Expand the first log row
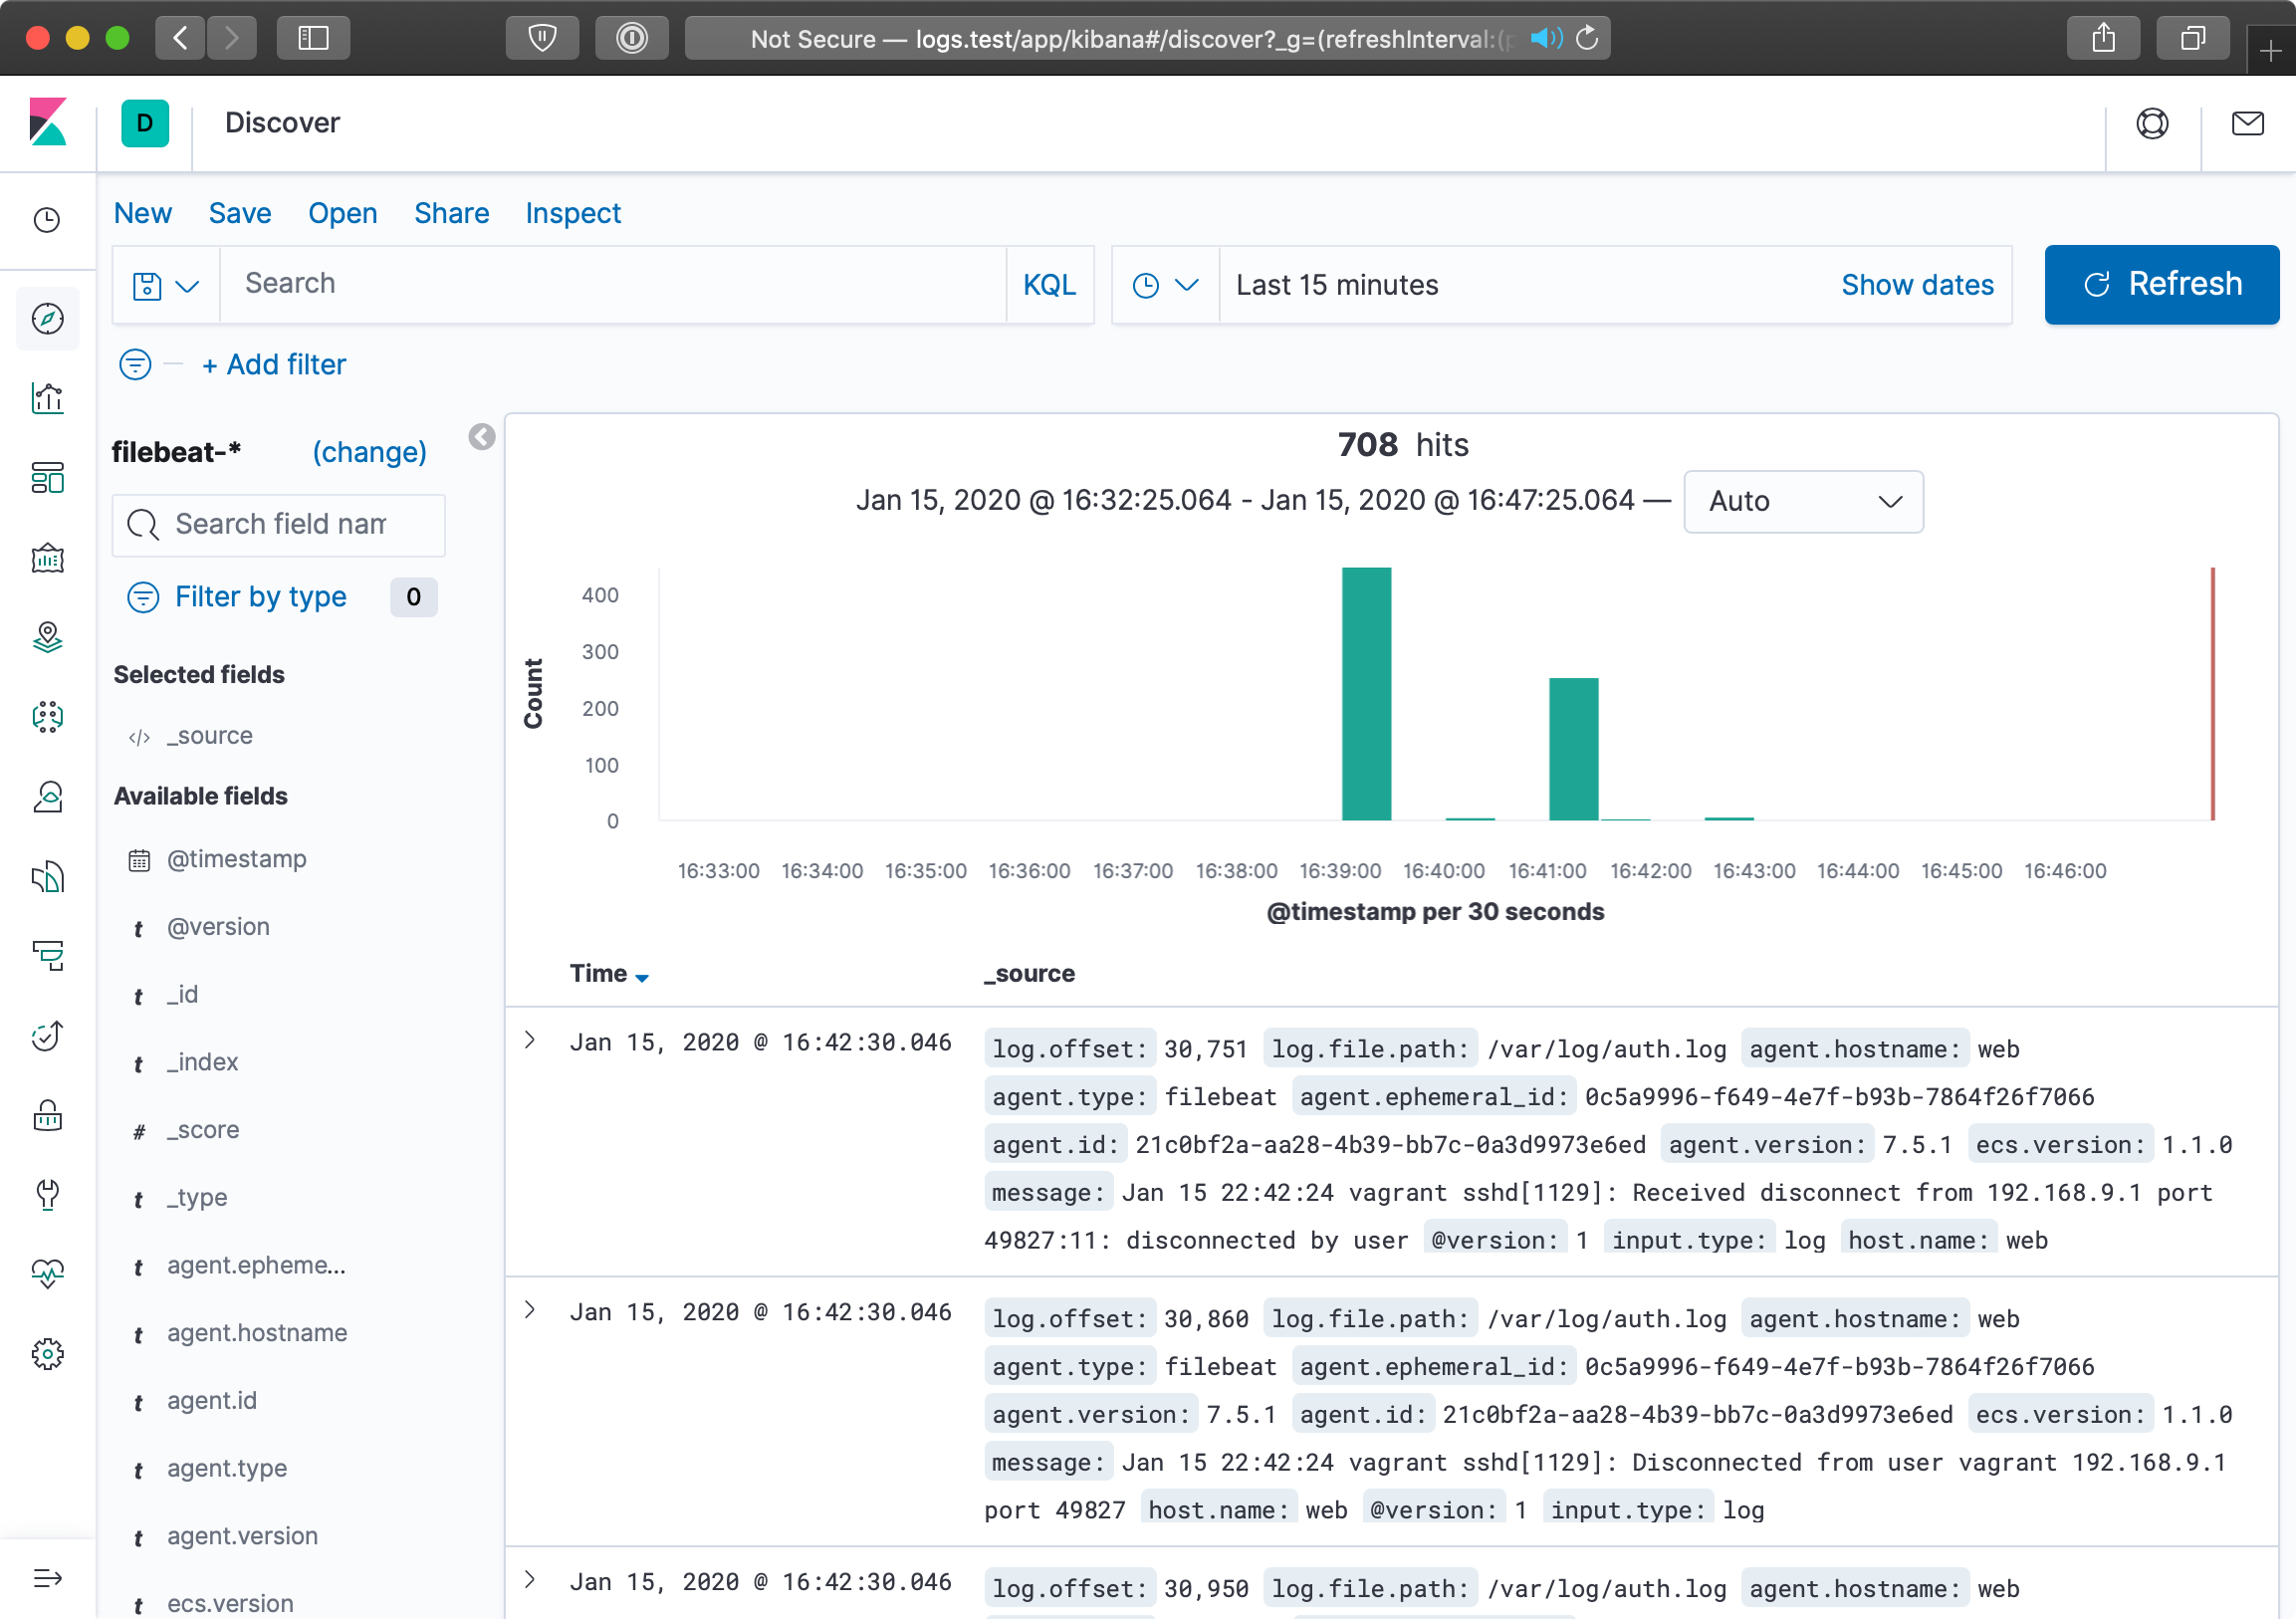Viewport: 2296px width, 1619px height. click(530, 1041)
